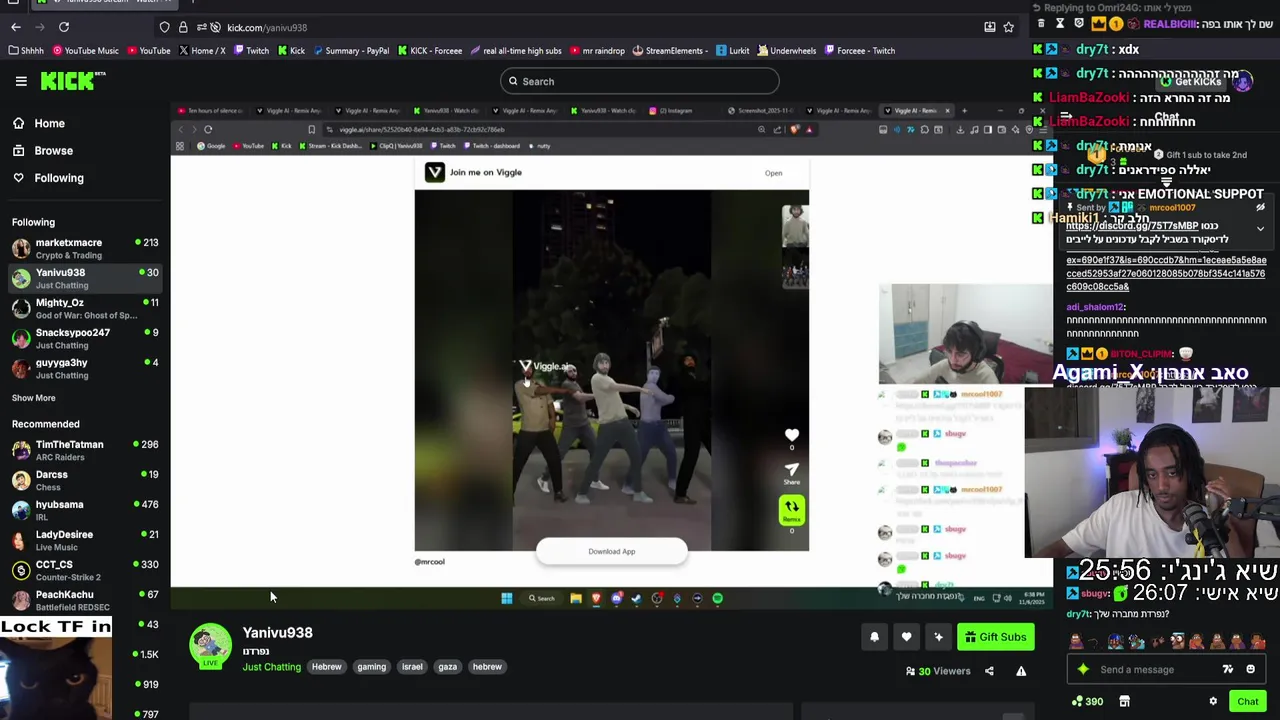This screenshot has width=1280, height=720.
Task: Open Summary - PayPal bookmark
Action: [x=350, y=50]
